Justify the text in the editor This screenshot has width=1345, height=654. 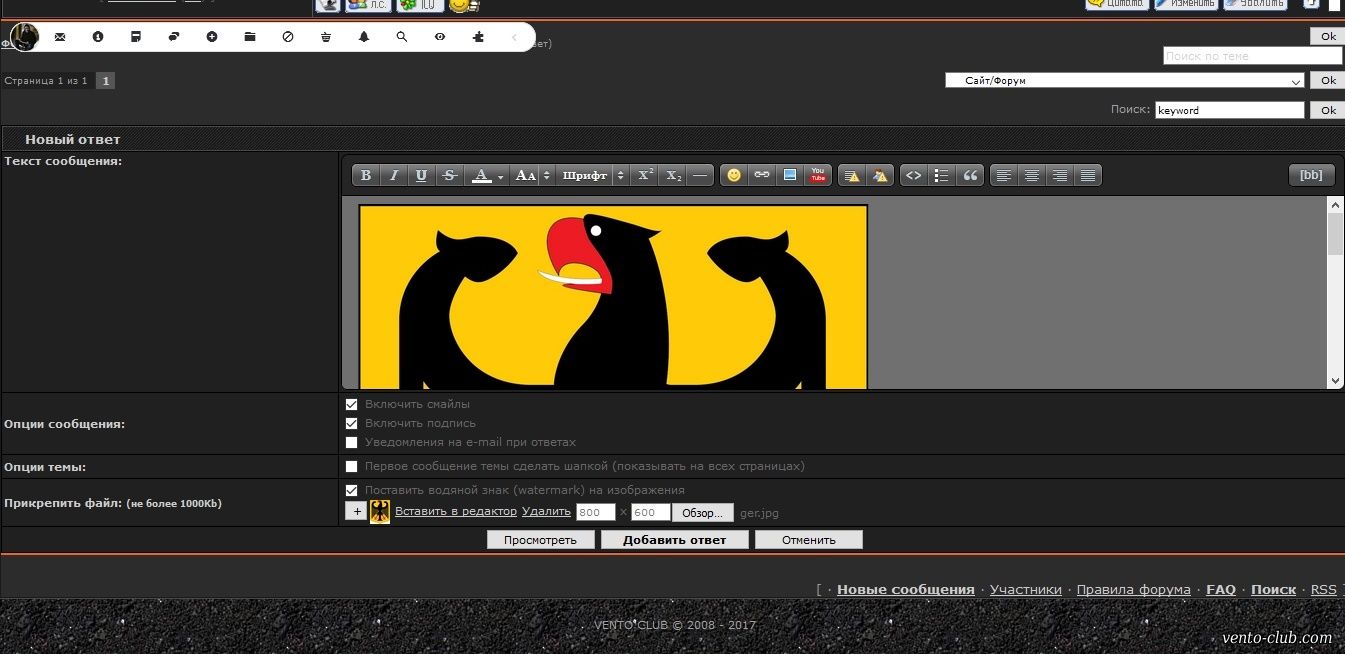click(1088, 175)
